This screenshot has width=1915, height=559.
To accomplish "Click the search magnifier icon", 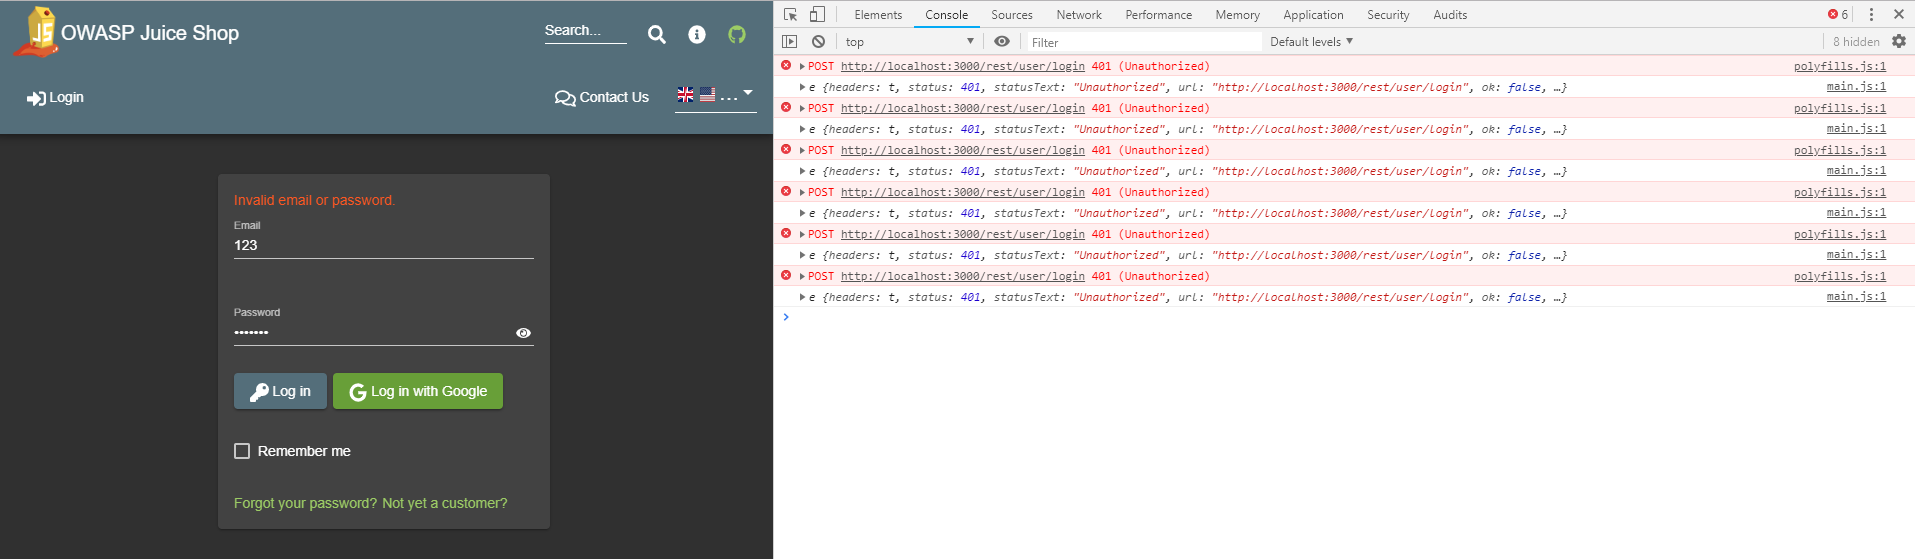I will click(656, 35).
